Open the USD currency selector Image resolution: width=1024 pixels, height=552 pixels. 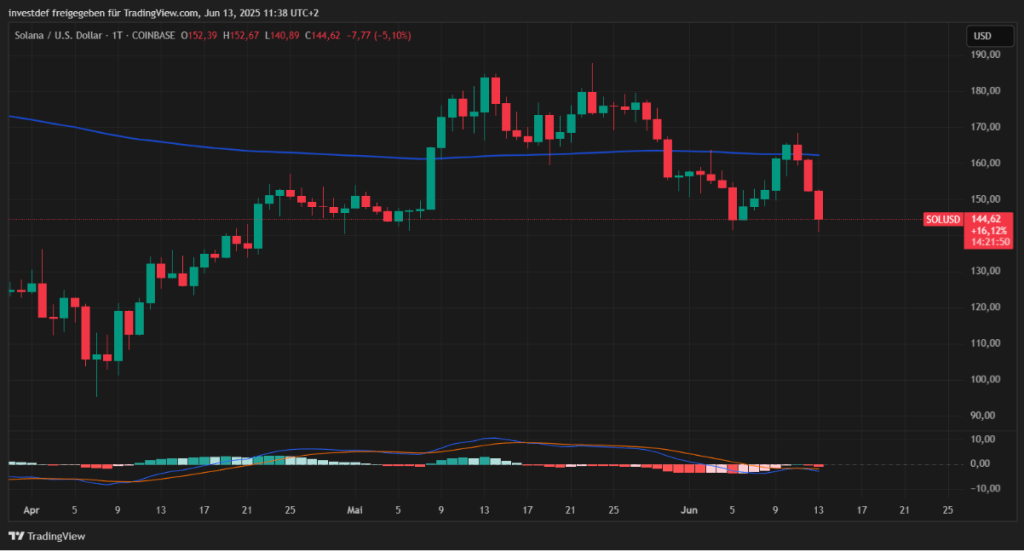(x=982, y=36)
